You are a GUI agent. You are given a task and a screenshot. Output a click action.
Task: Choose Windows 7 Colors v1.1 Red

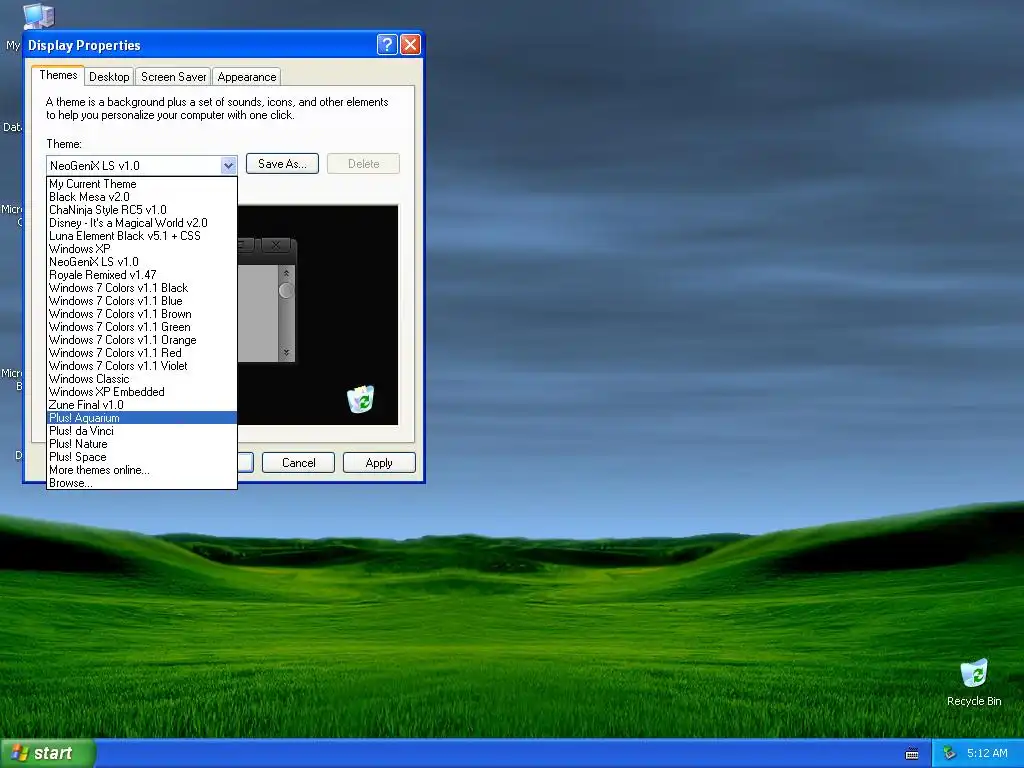[x=142, y=353]
